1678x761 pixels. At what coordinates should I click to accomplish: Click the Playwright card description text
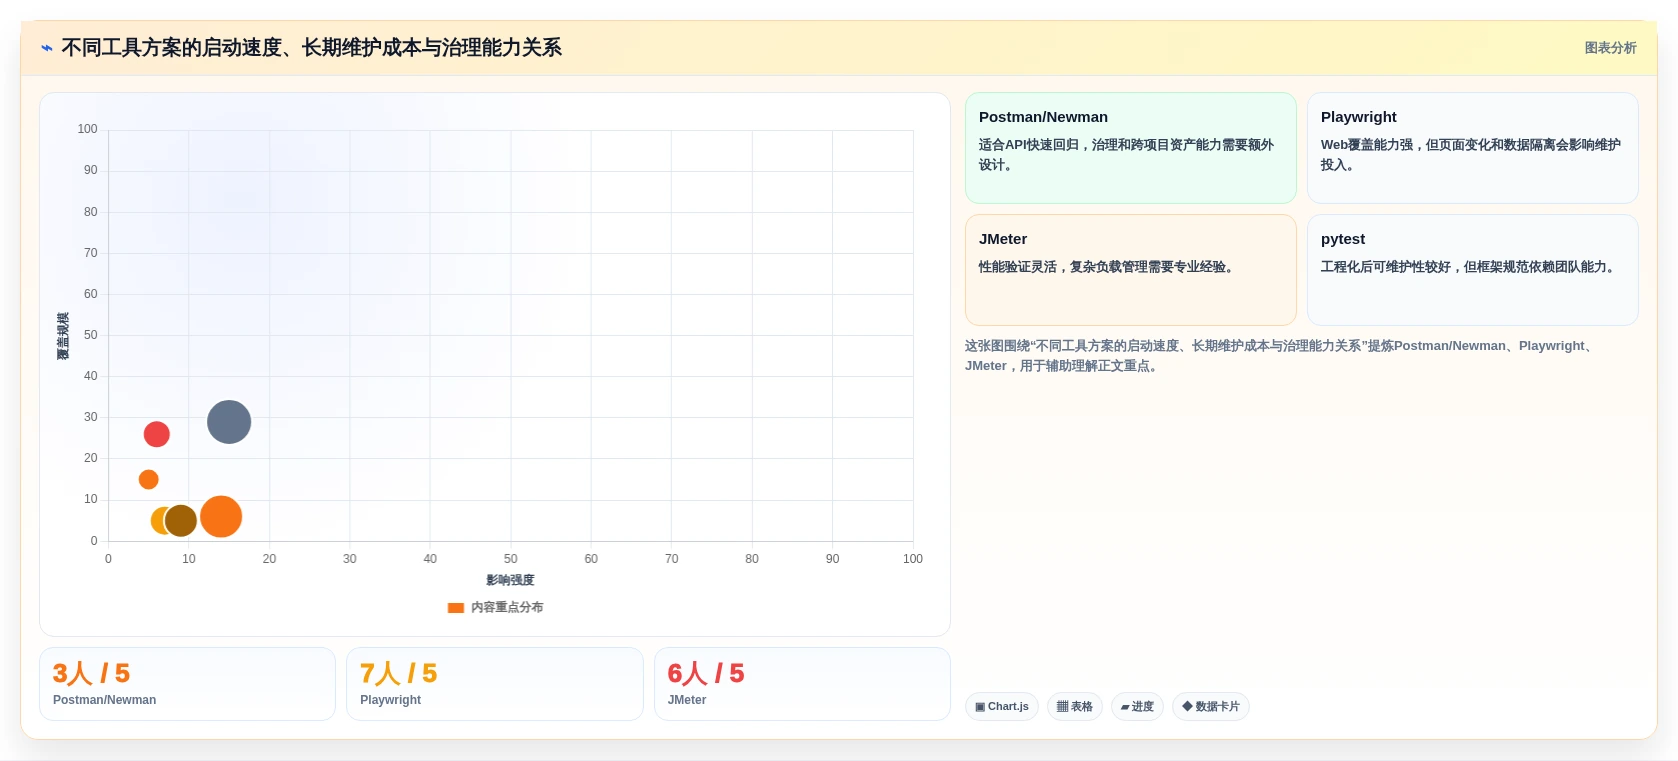pos(1471,155)
